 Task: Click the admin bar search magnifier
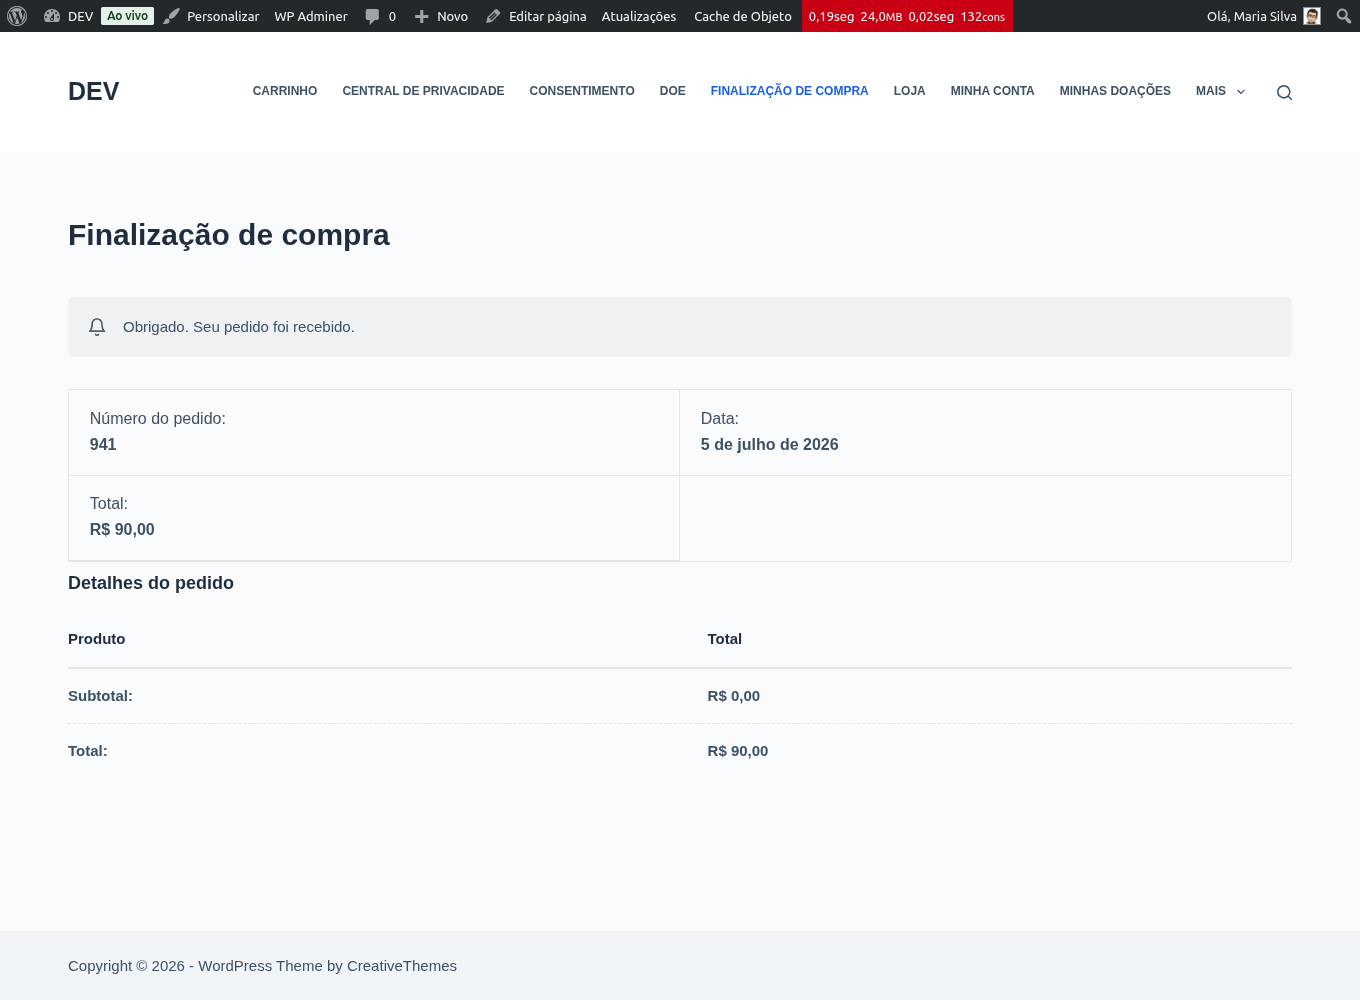(1344, 16)
